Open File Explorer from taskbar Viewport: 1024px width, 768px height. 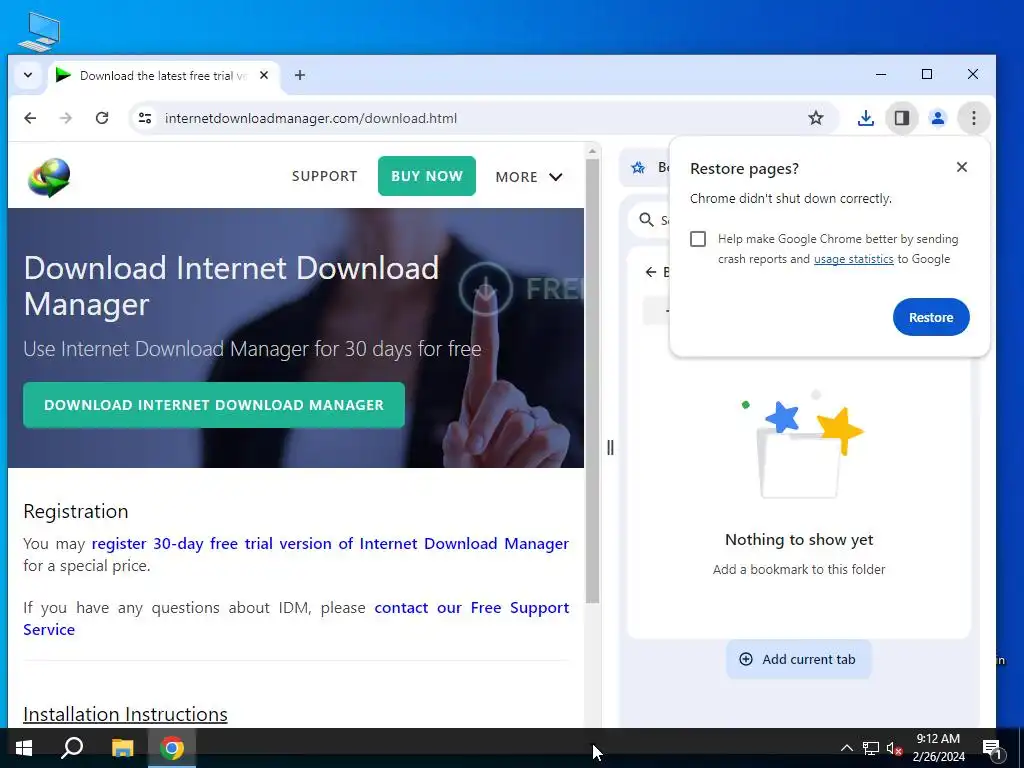coord(122,748)
